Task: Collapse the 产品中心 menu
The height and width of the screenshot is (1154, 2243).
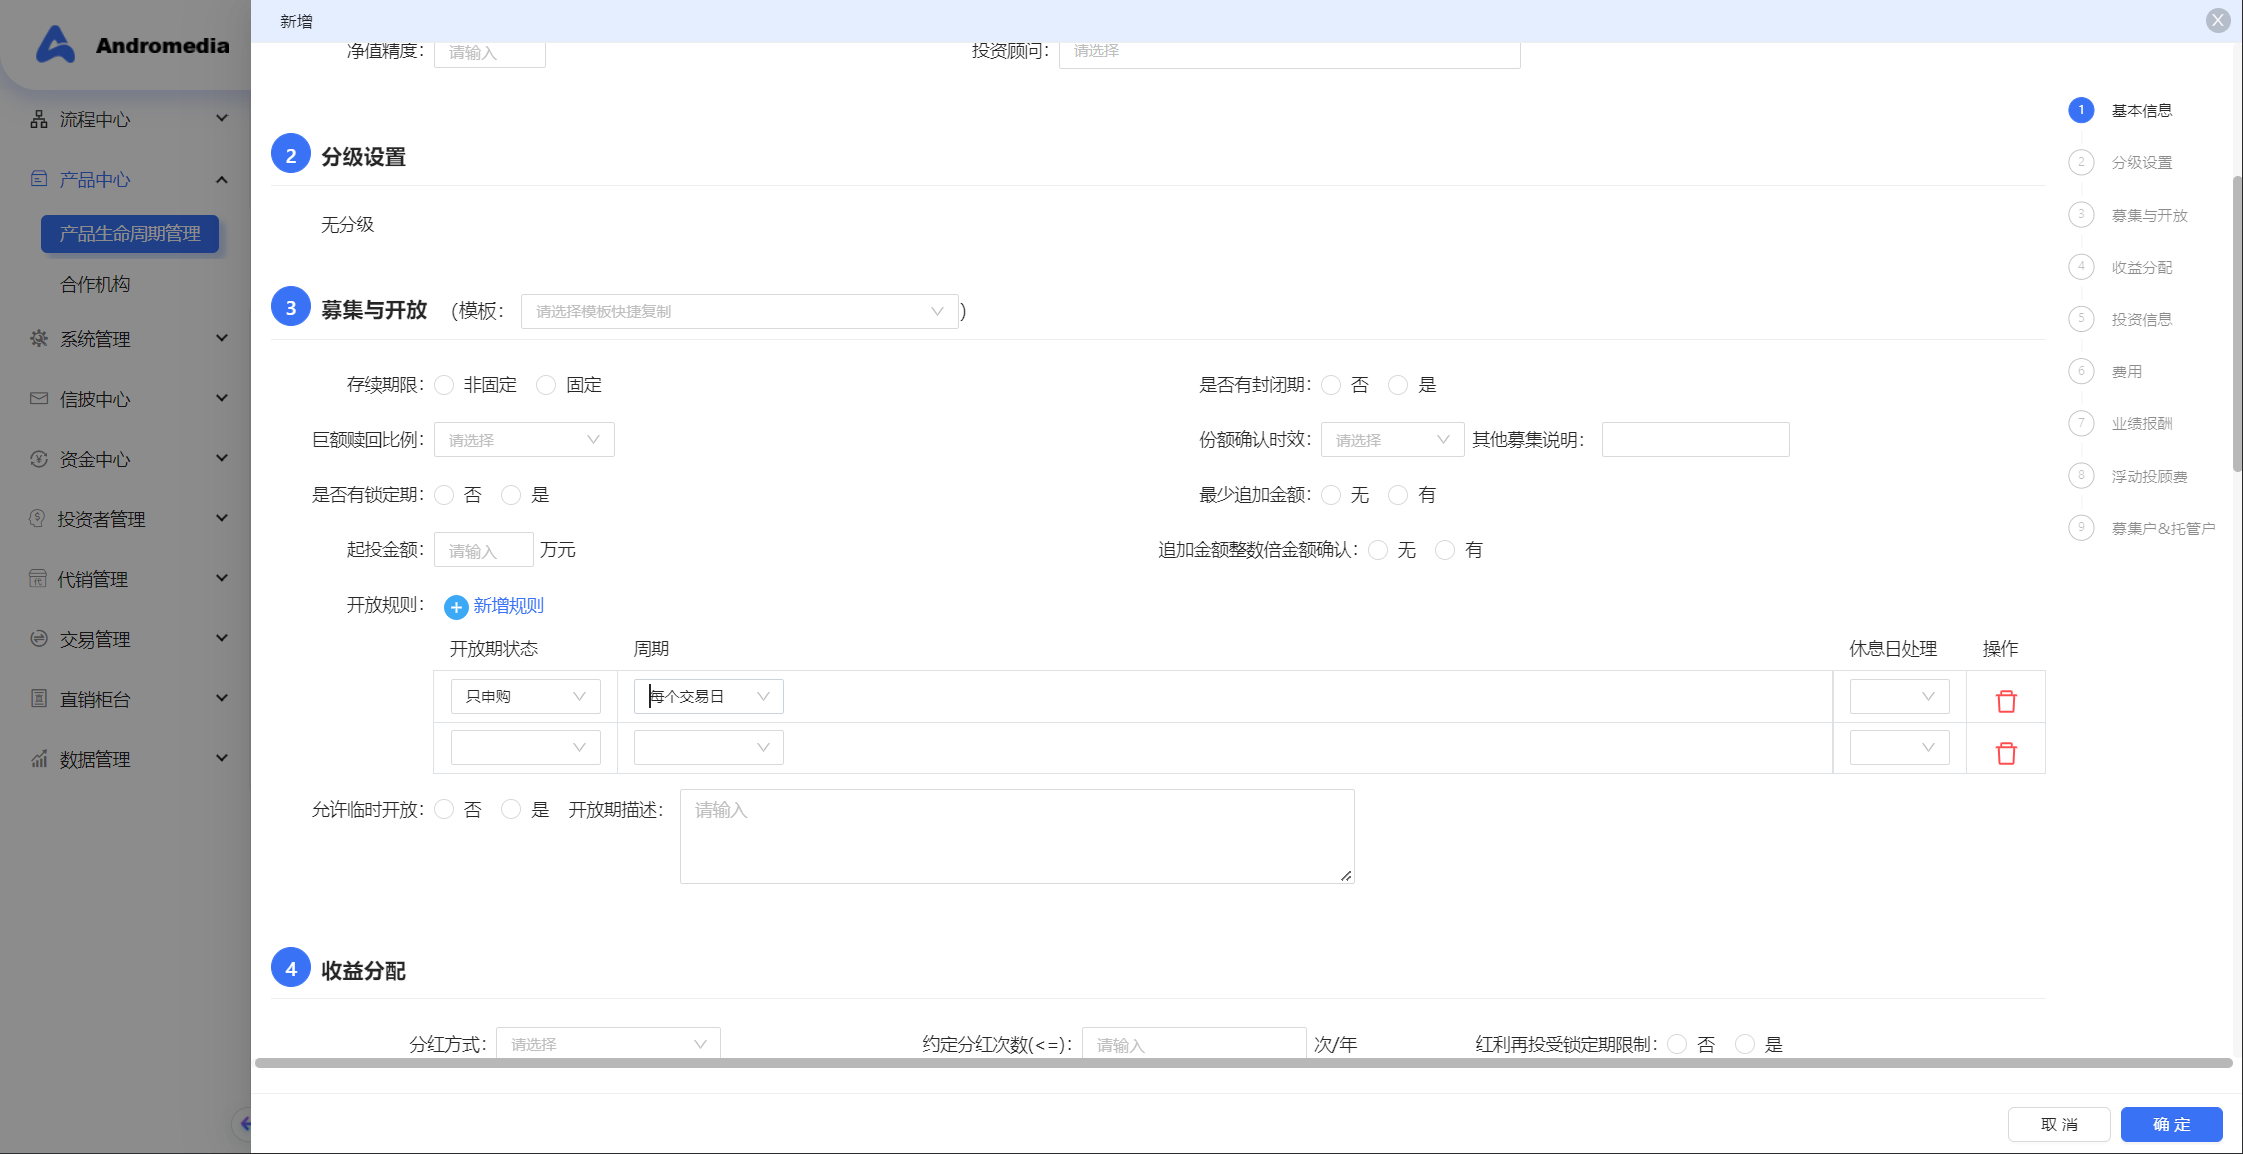Action: [222, 179]
